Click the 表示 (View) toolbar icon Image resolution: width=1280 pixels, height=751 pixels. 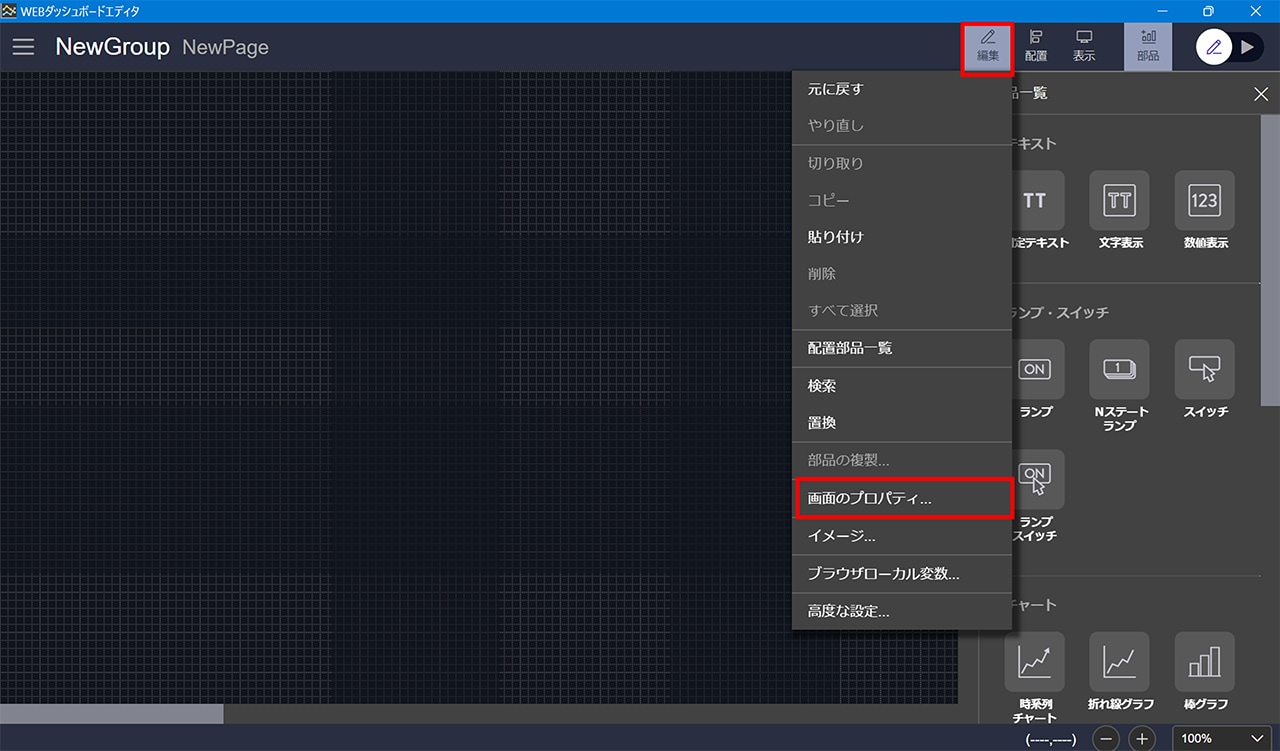coord(1084,46)
